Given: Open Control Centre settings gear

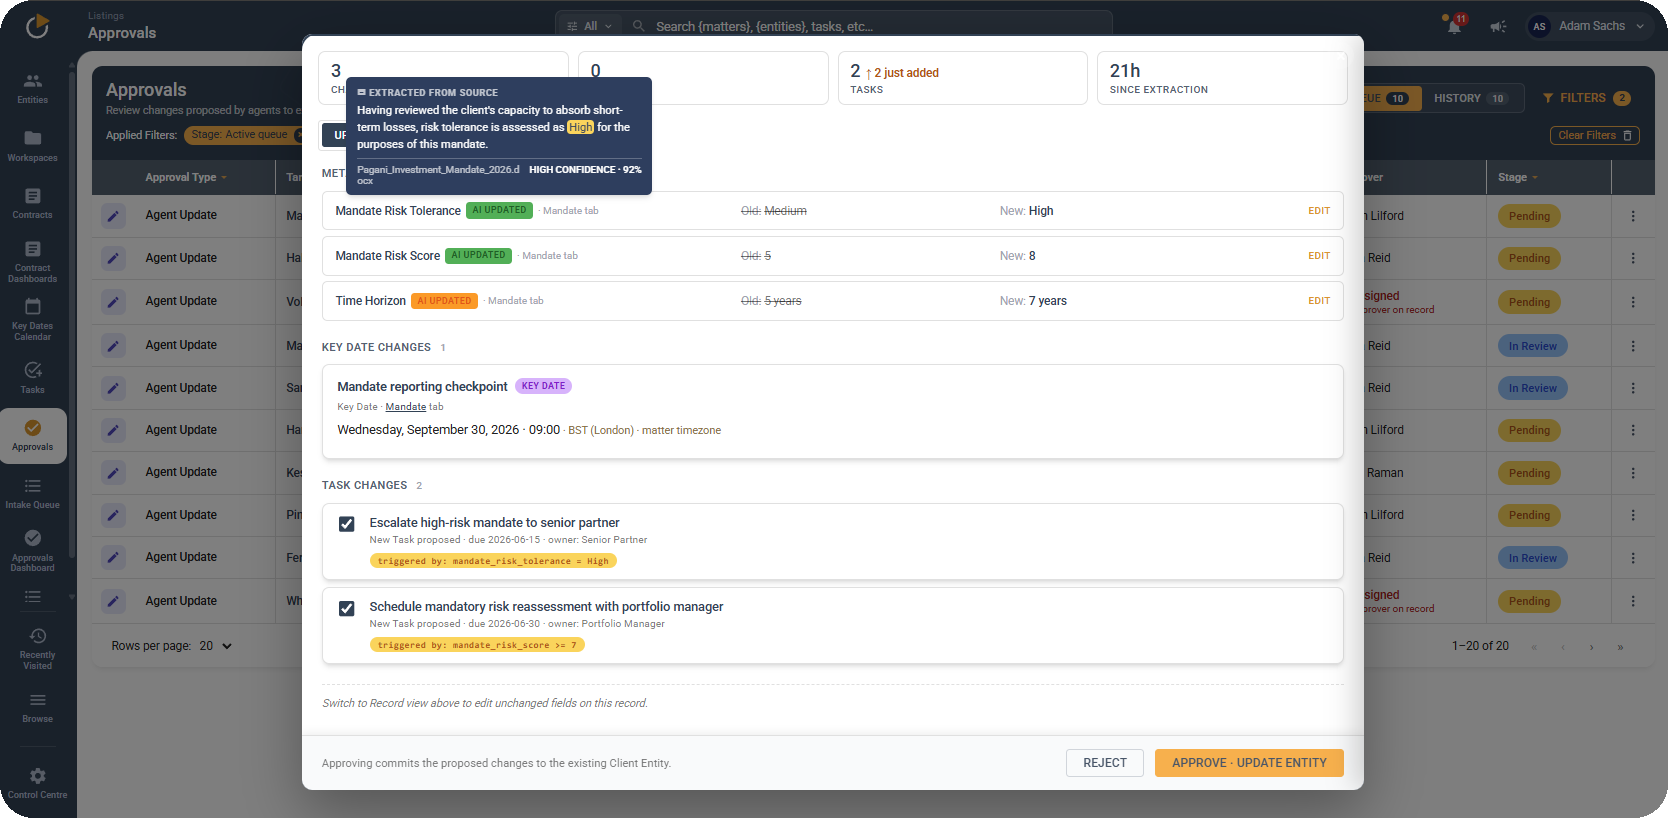Looking at the screenshot, I should click(x=37, y=776).
